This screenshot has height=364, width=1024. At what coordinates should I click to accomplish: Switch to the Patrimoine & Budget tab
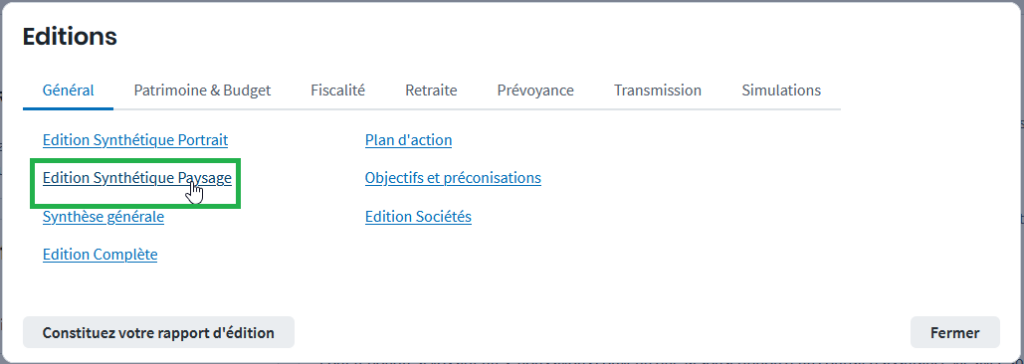click(202, 90)
